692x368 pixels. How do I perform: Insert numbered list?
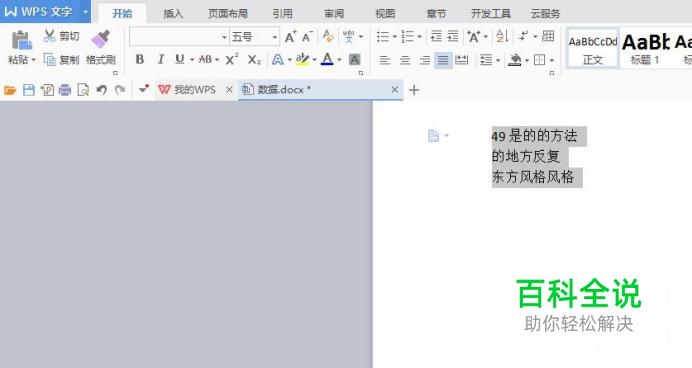tap(407, 37)
